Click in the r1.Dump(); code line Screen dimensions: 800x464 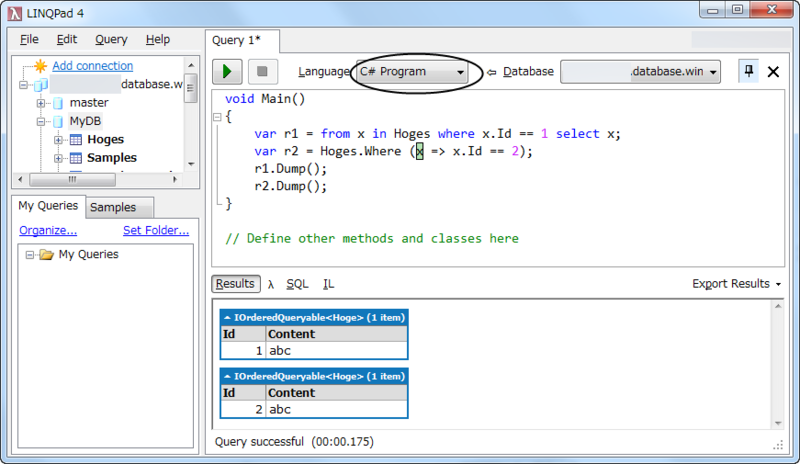point(290,168)
